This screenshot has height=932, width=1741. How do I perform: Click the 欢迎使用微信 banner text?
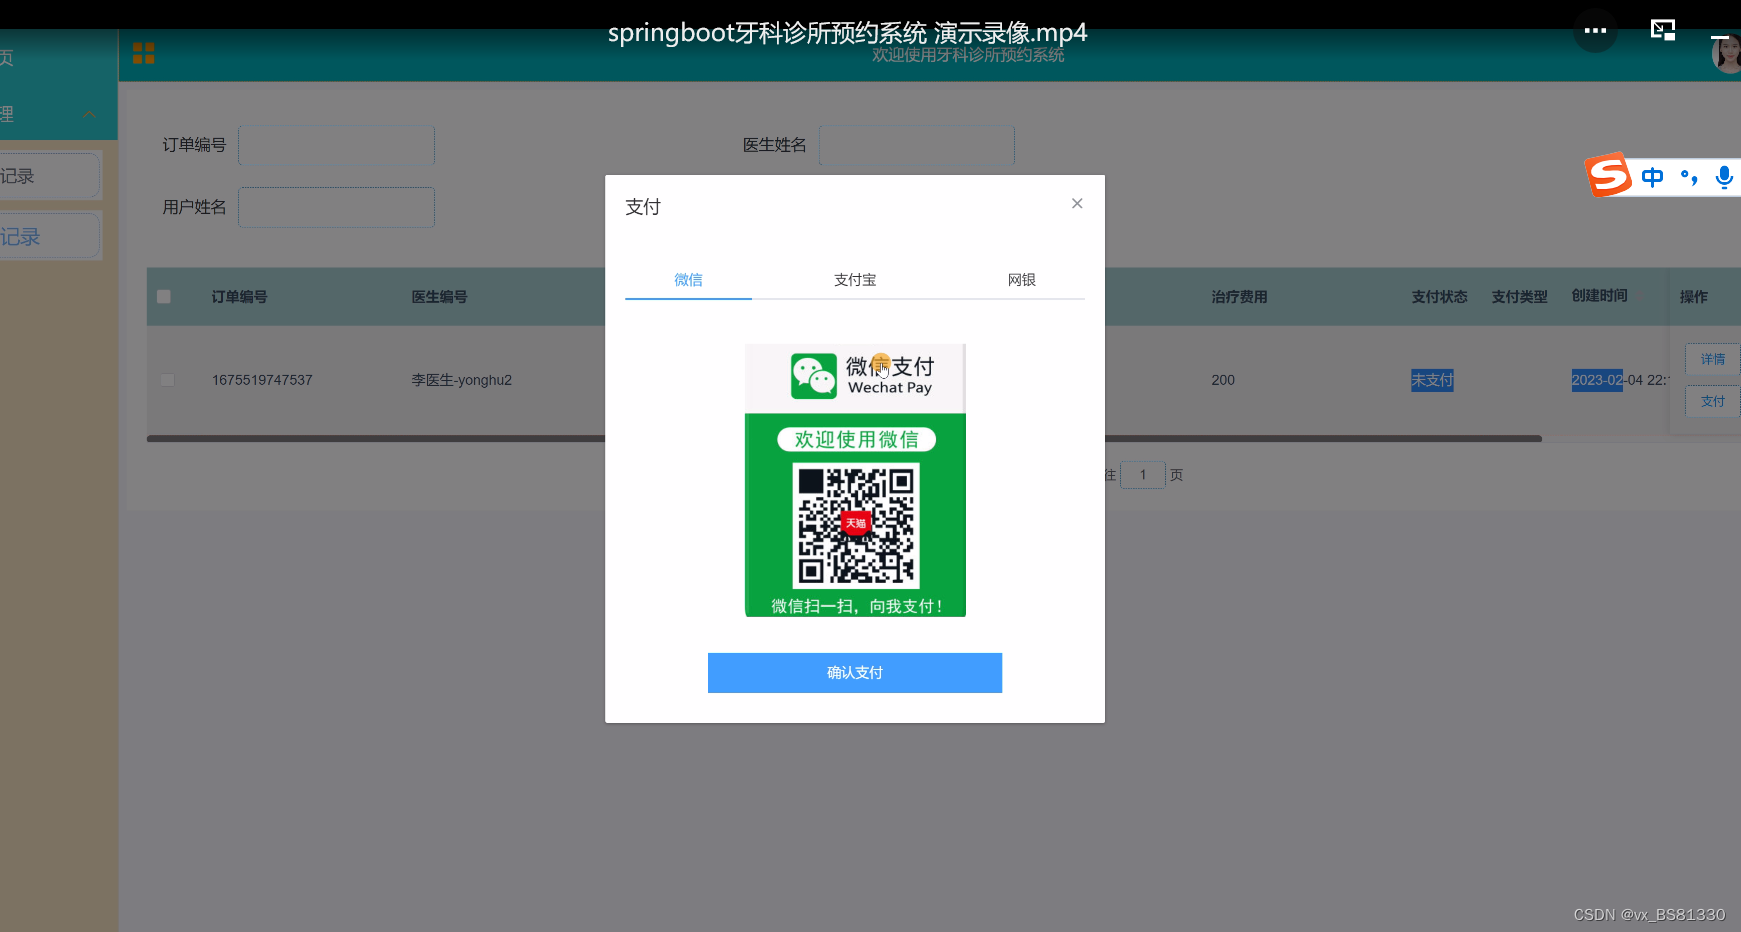pyautogui.click(x=856, y=439)
